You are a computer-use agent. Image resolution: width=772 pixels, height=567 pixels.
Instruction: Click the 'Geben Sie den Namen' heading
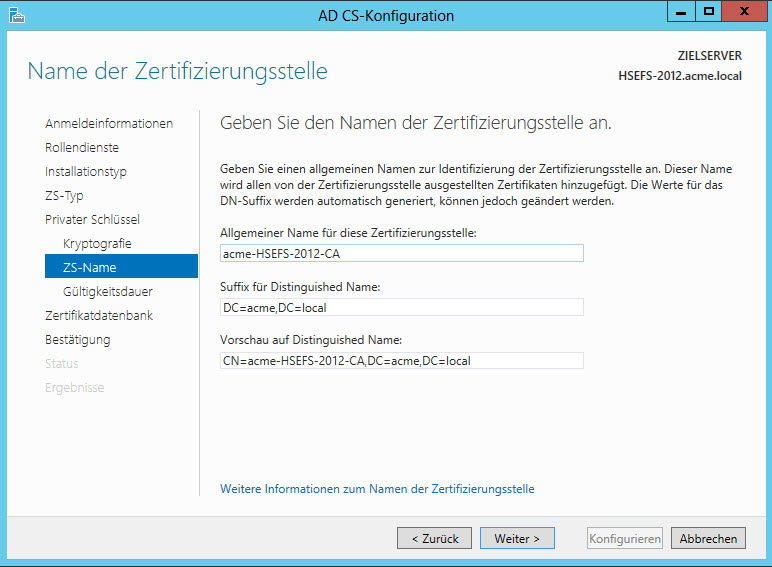[x=416, y=123]
